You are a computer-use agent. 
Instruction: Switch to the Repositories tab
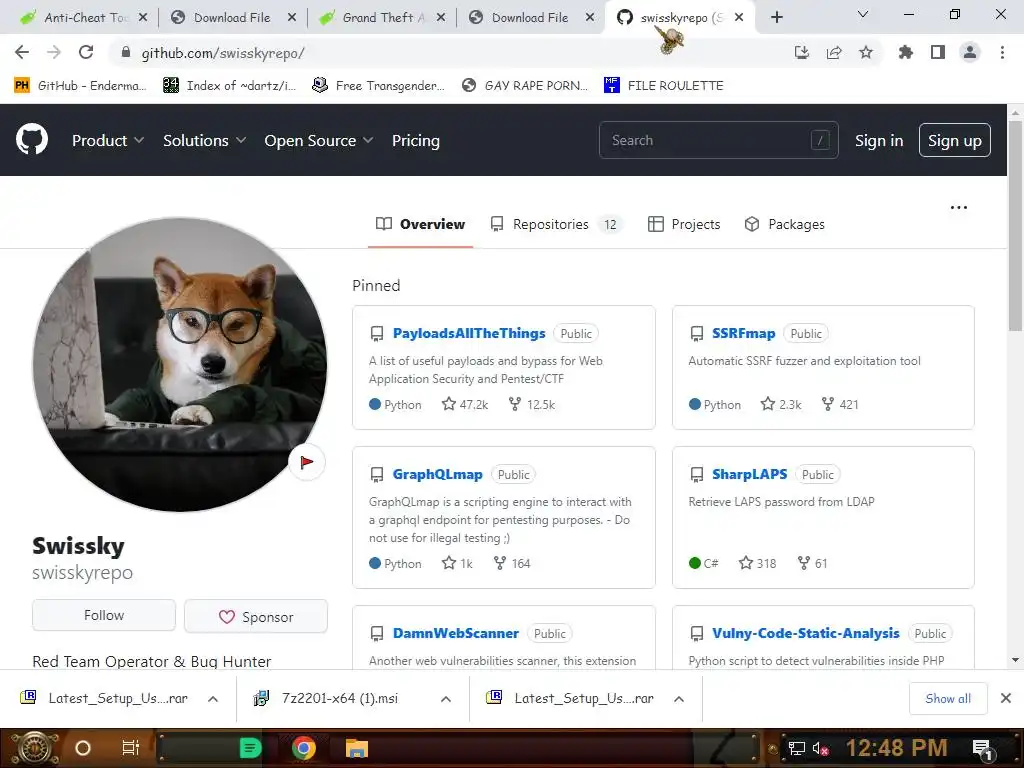pos(556,224)
